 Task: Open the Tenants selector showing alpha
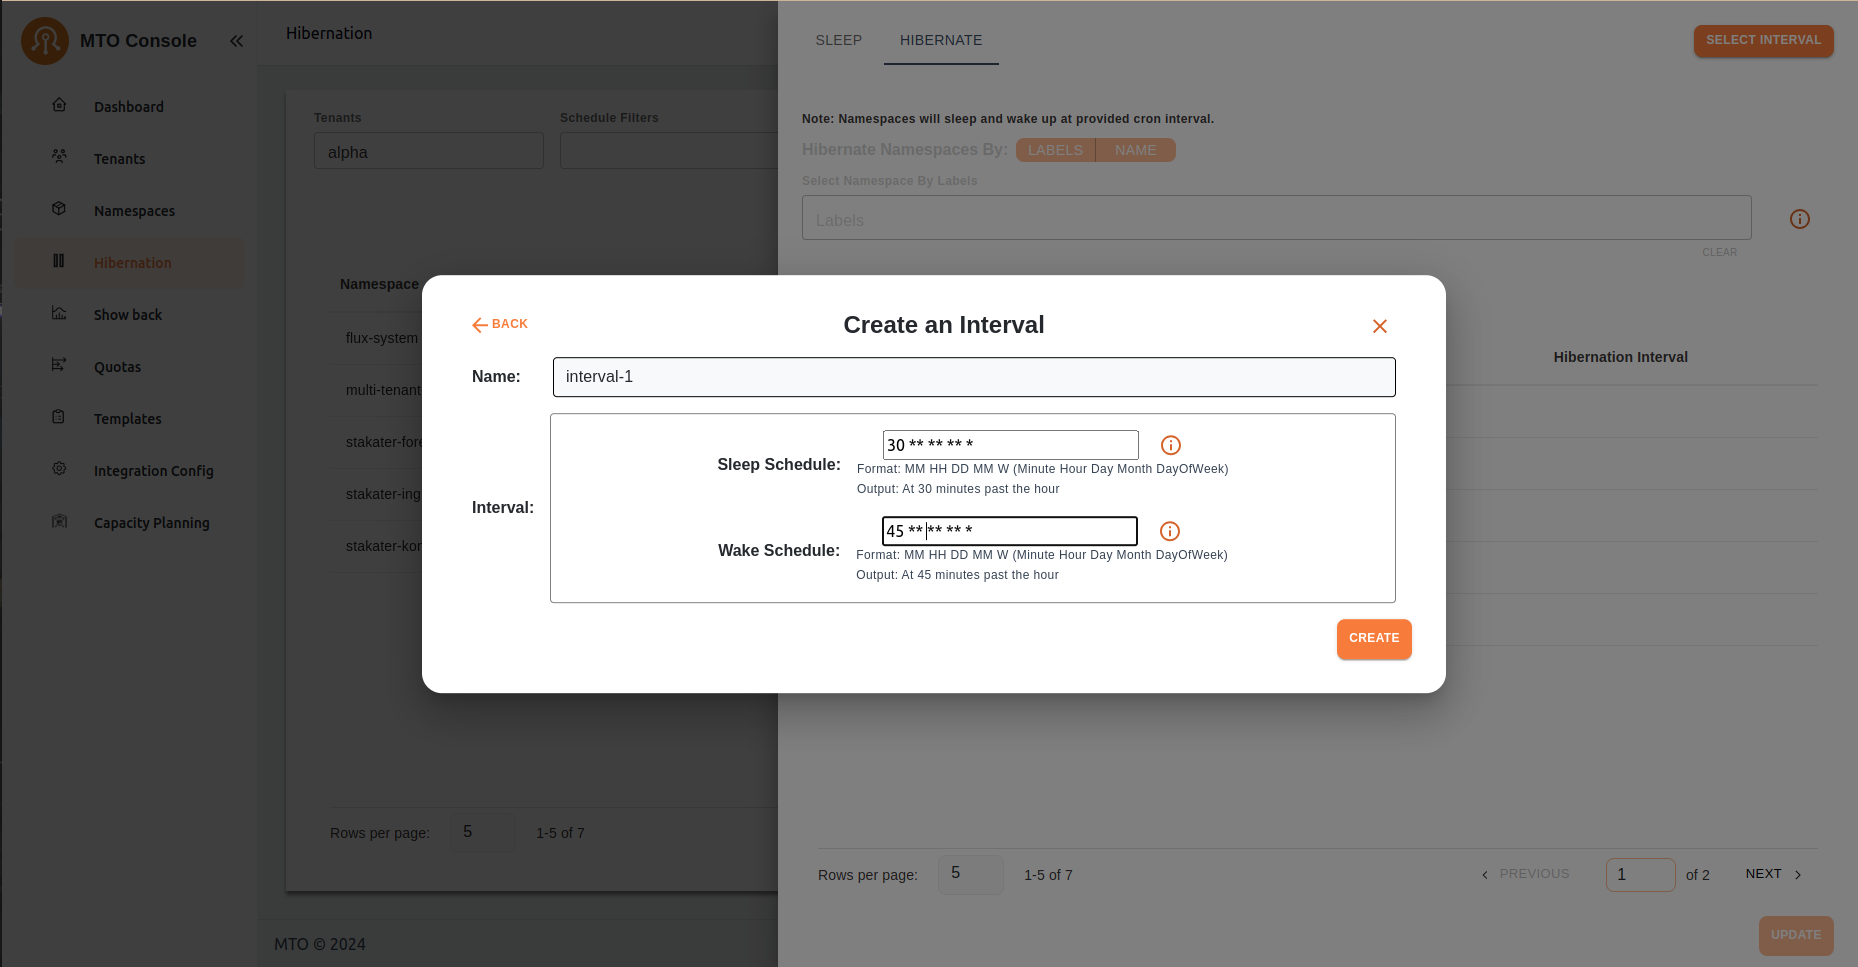tap(428, 150)
